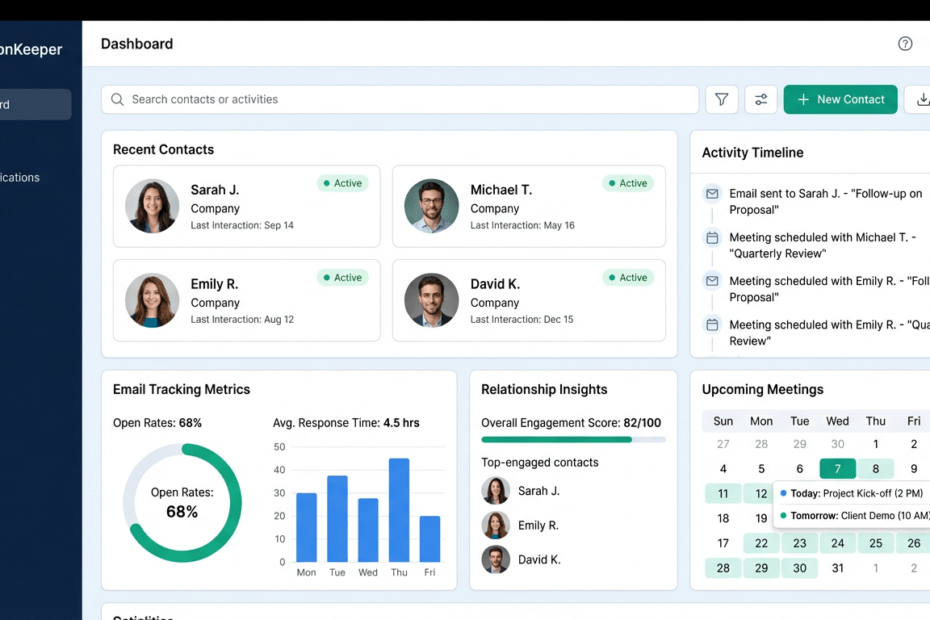The height and width of the screenshot is (620, 930).
Task: Click the Thu bar in response time chart
Action: tap(399, 510)
